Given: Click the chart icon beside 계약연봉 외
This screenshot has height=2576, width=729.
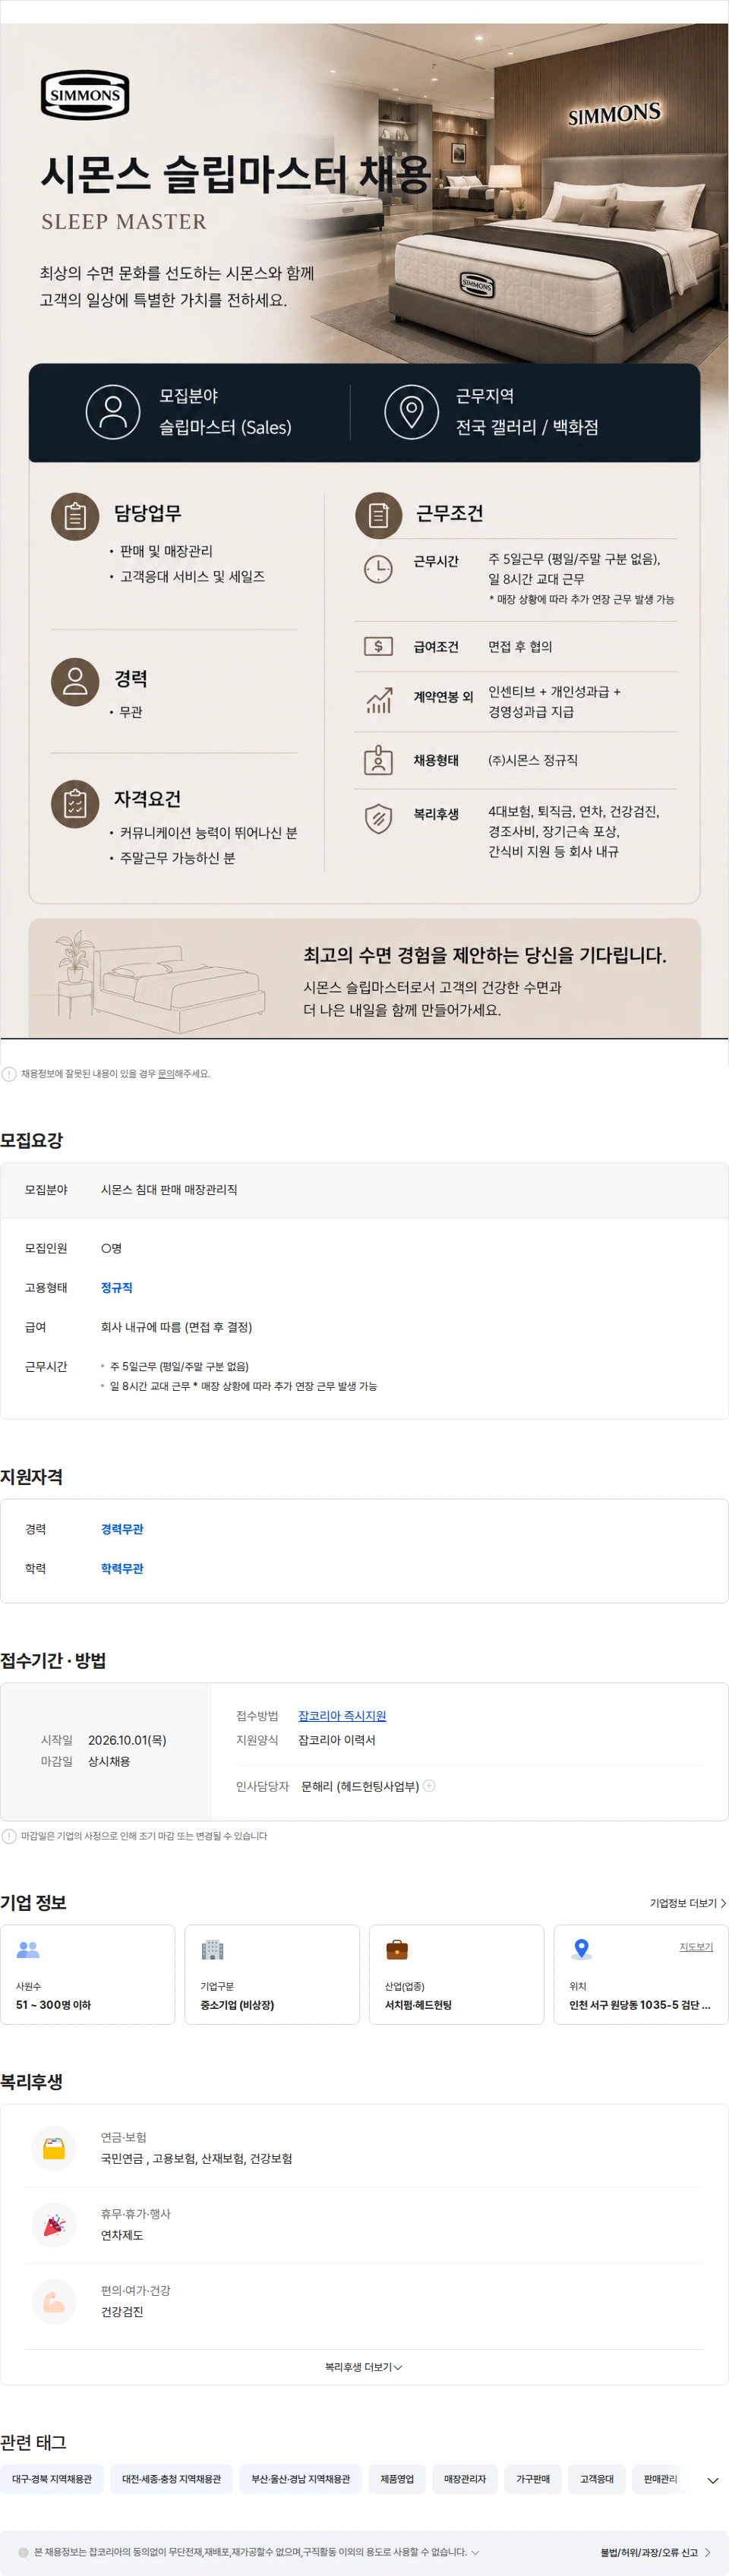Looking at the screenshot, I should [x=378, y=700].
